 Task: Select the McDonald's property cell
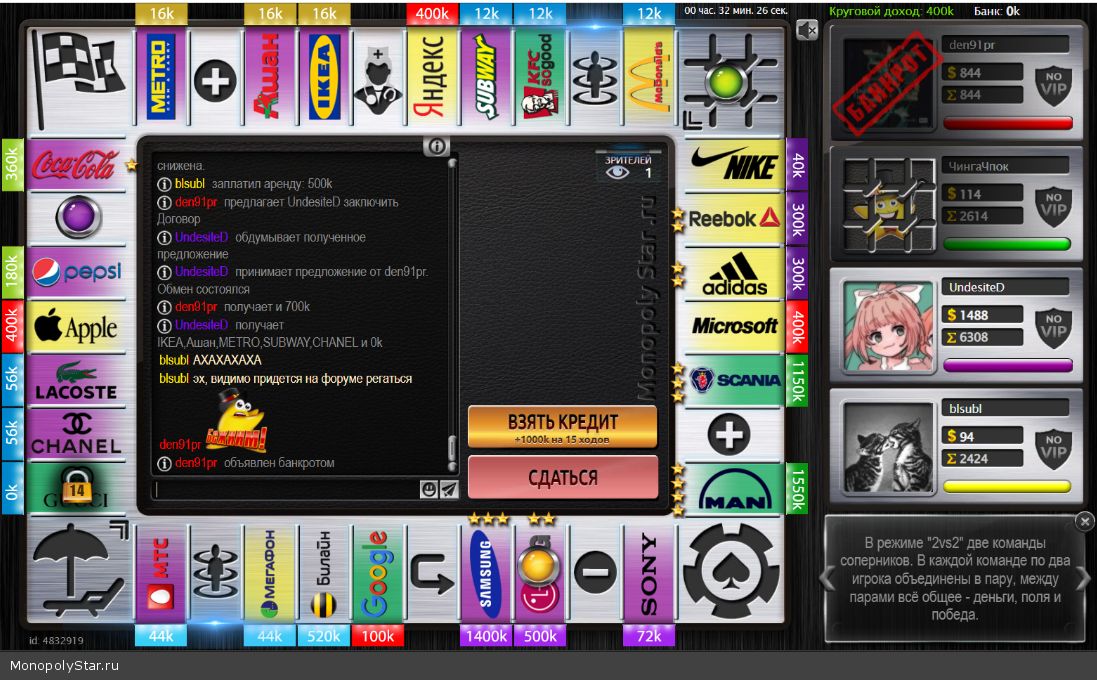[x=649, y=77]
